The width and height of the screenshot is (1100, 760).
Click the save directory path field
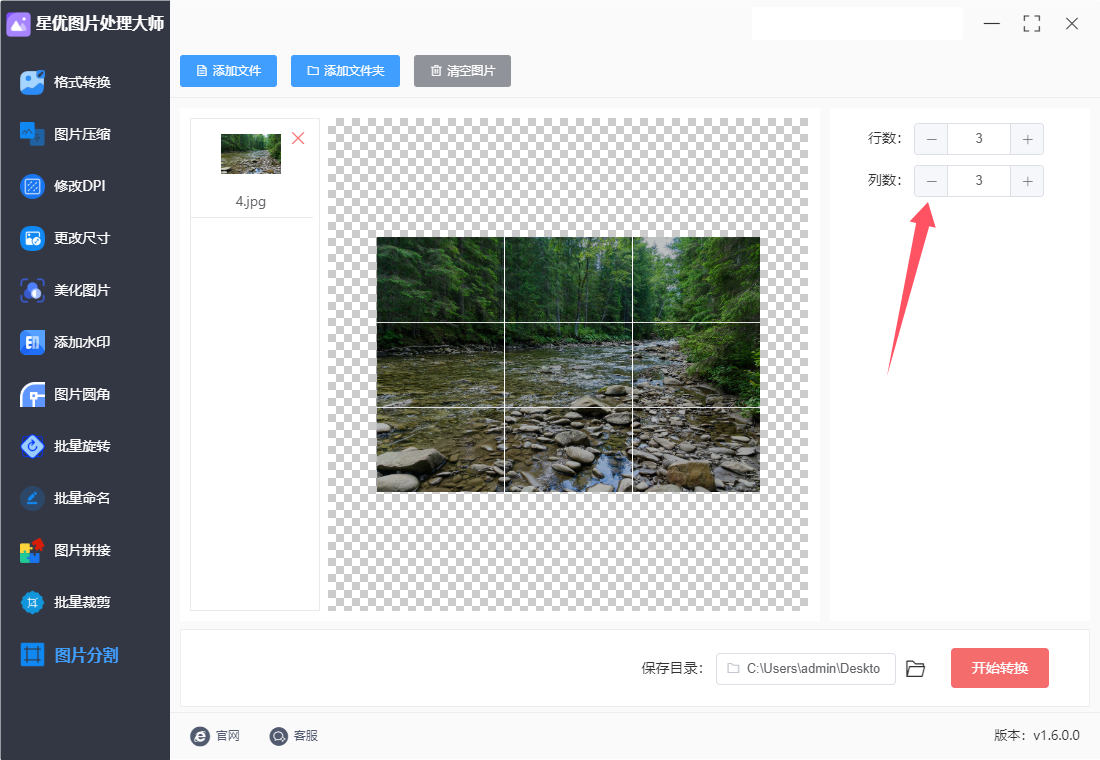point(805,669)
